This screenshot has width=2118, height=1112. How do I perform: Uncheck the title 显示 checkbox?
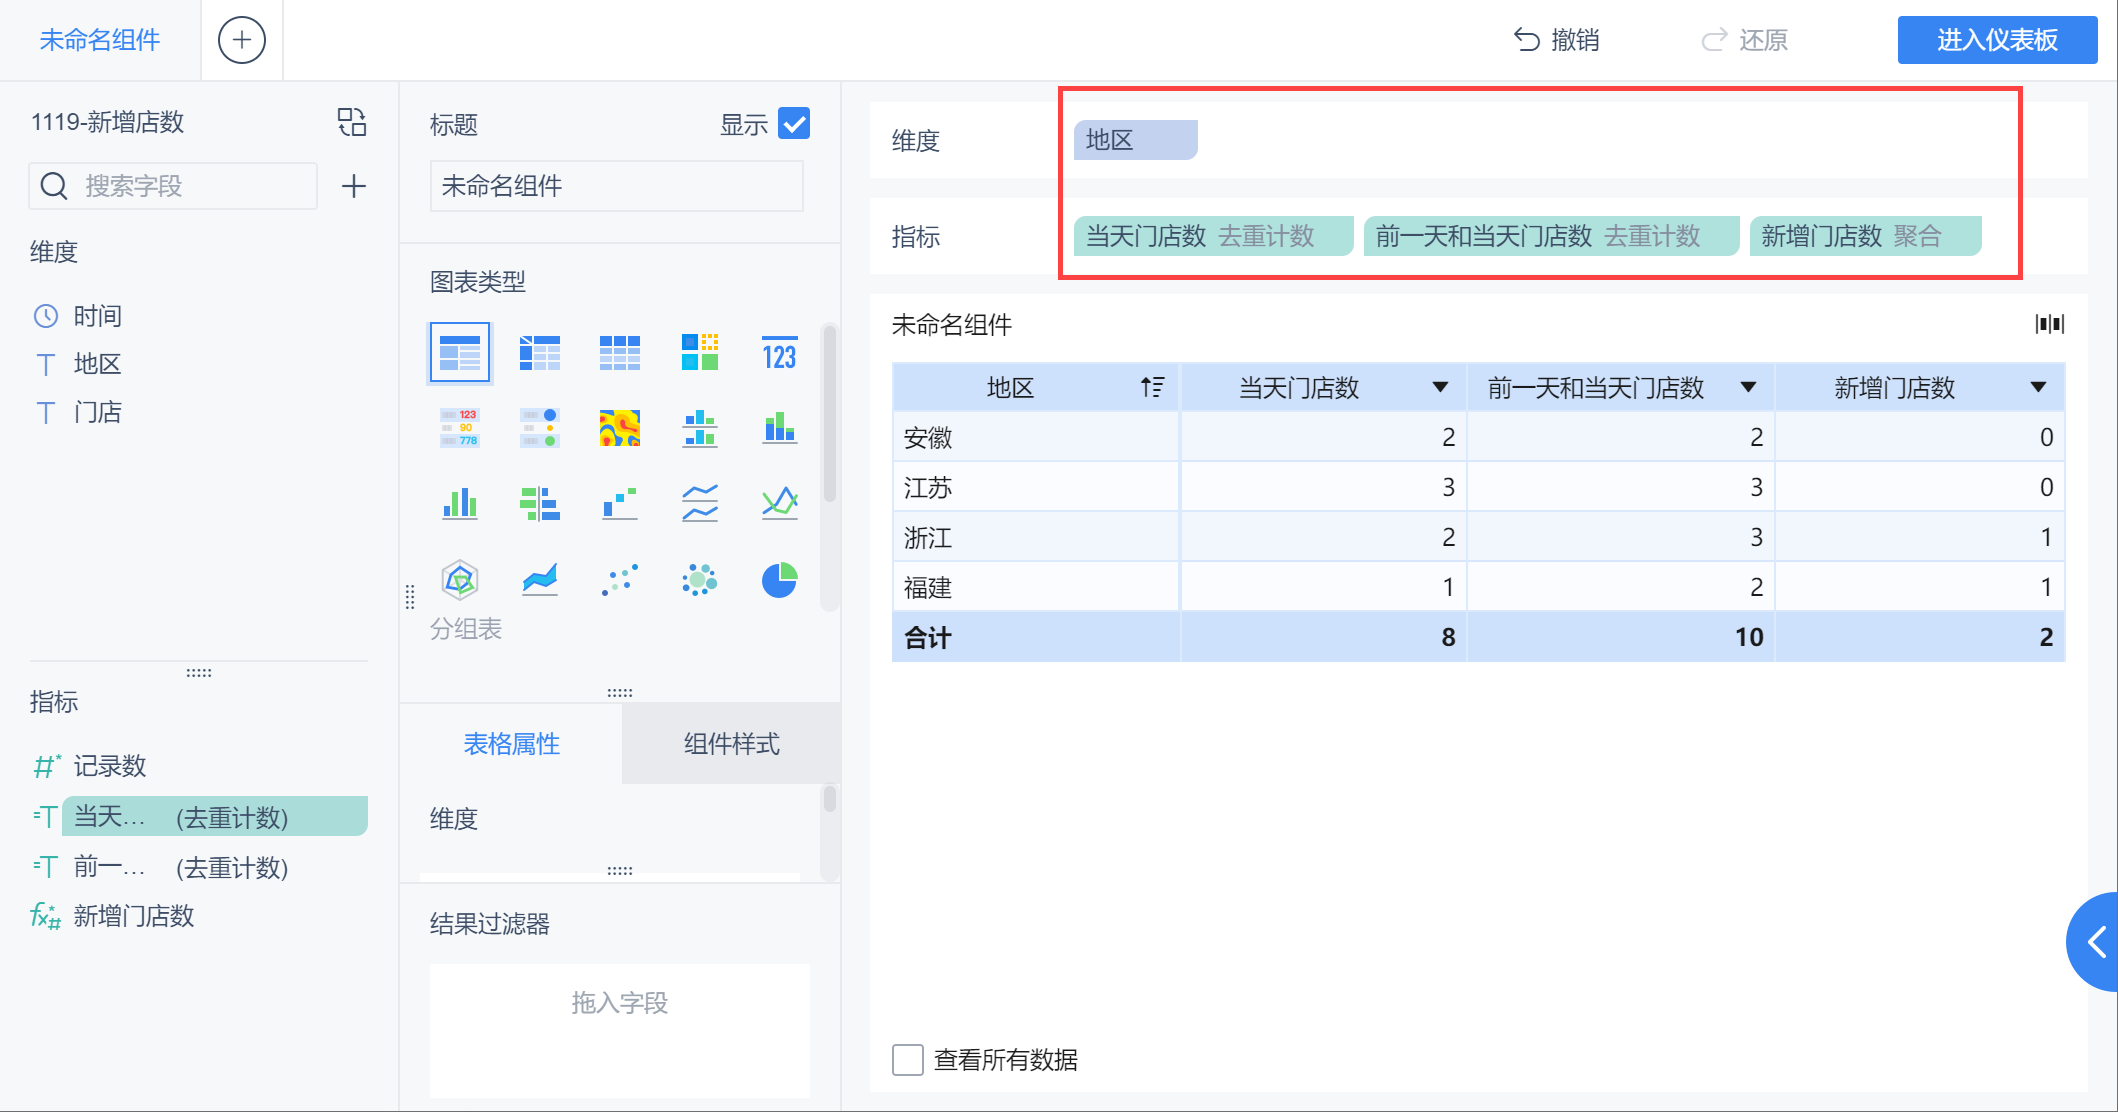coord(794,124)
